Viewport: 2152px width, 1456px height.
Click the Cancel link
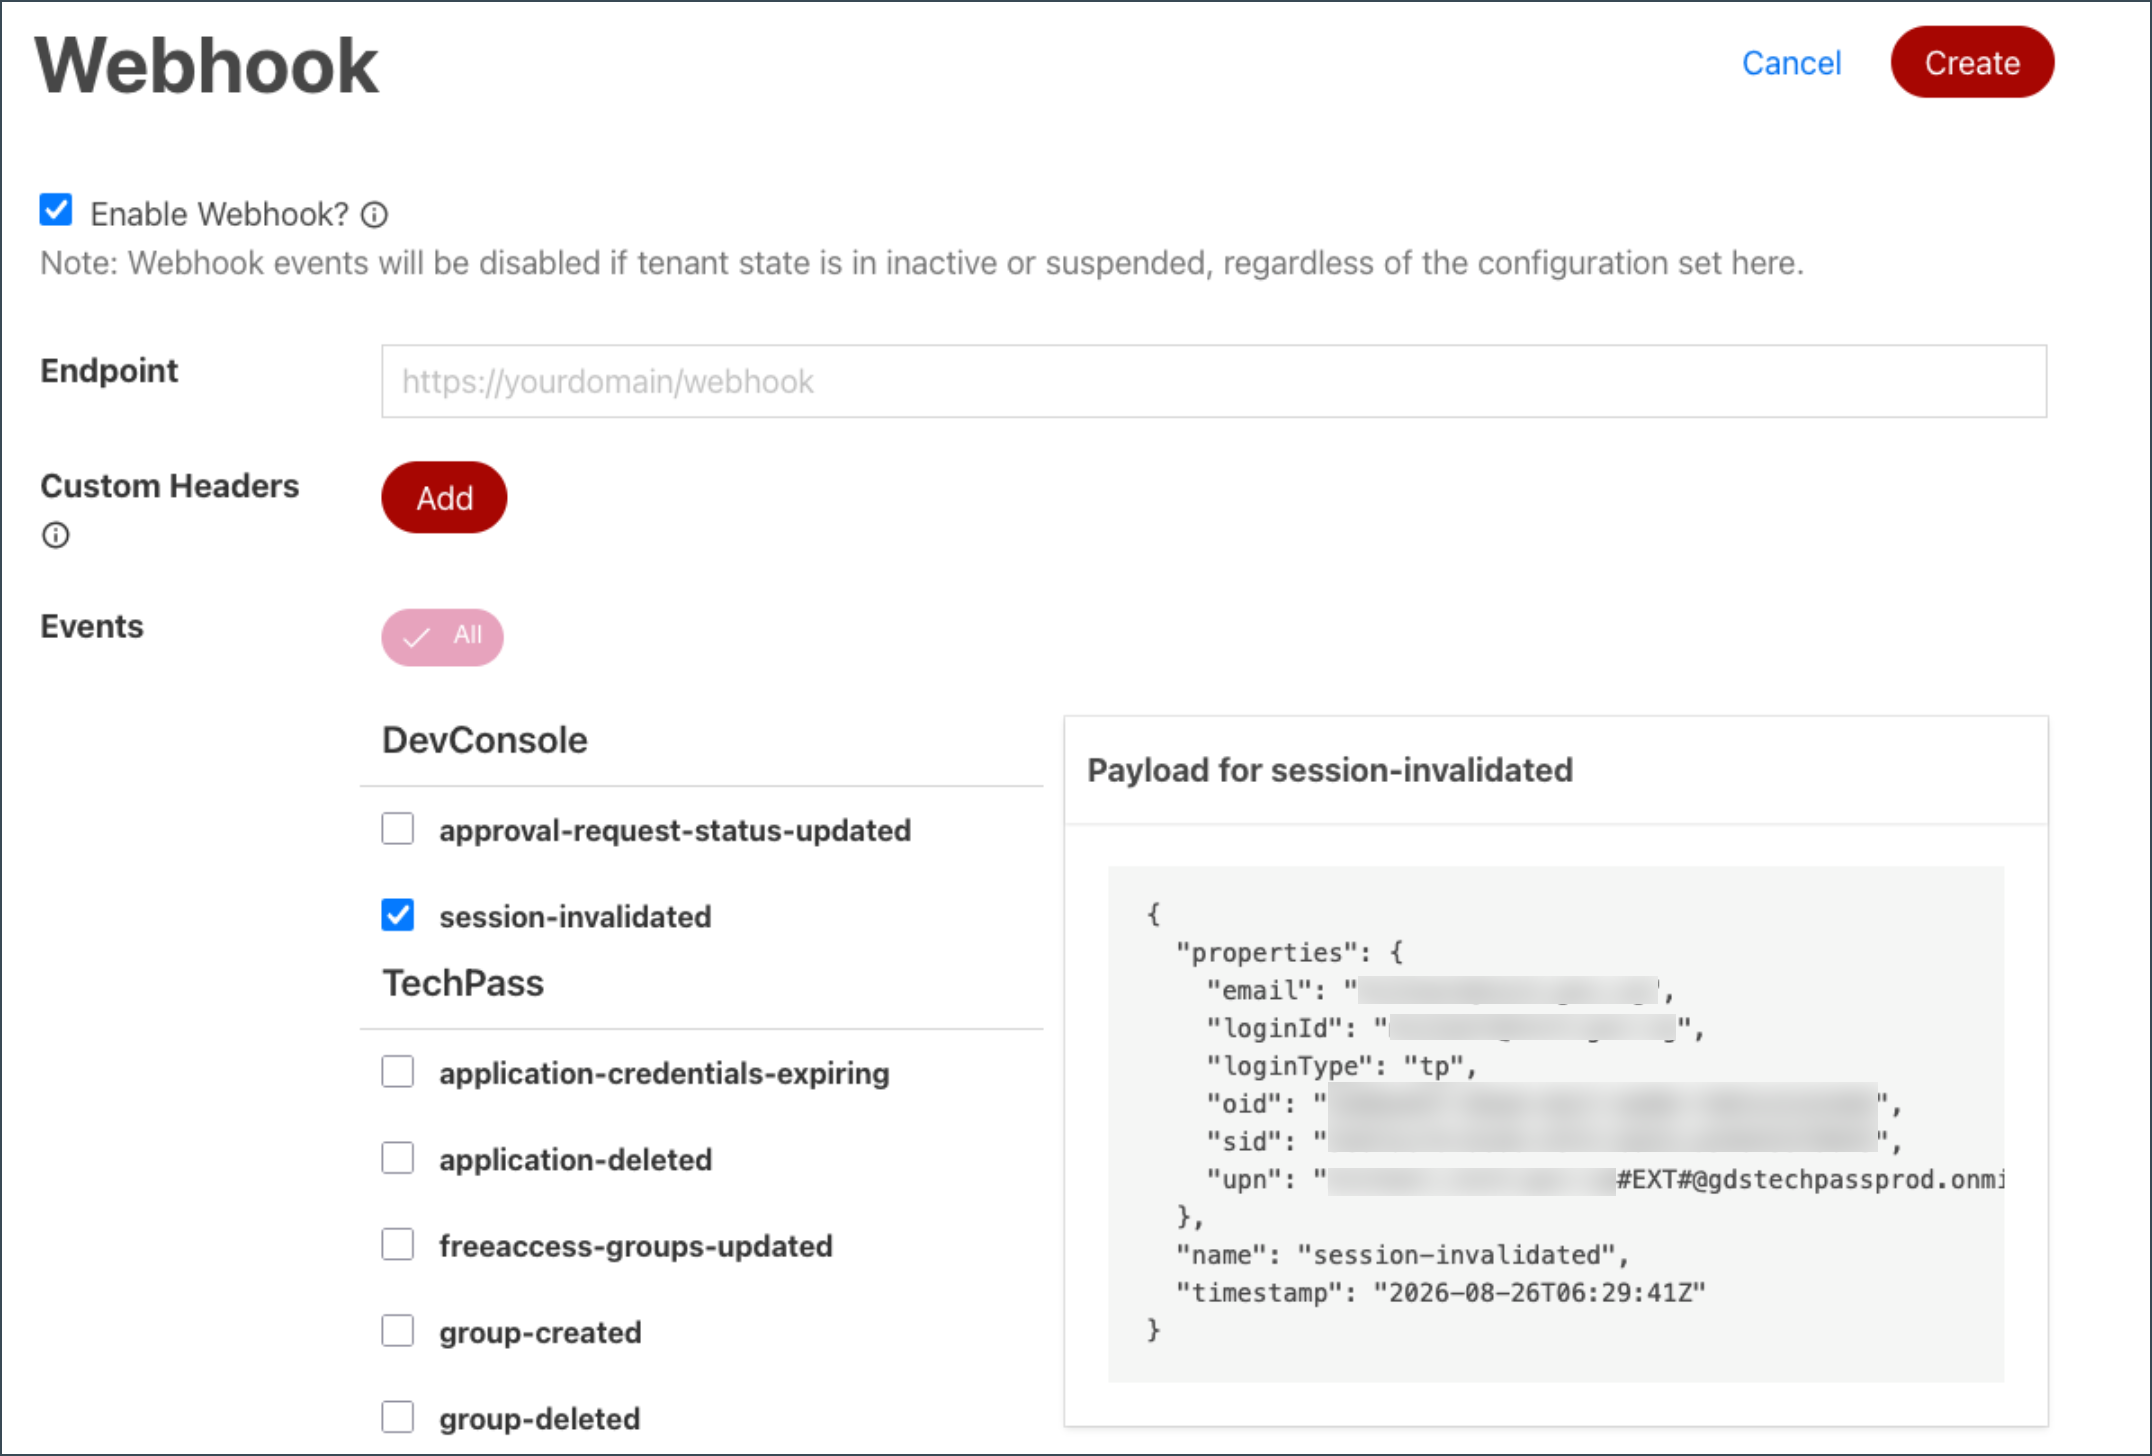[x=1791, y=63]
